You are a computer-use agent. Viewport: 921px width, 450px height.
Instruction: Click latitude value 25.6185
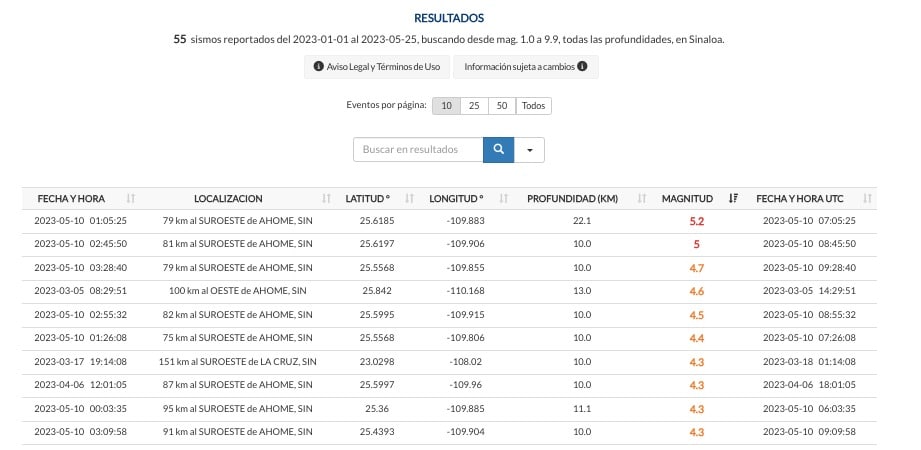(x=377, y=221)
